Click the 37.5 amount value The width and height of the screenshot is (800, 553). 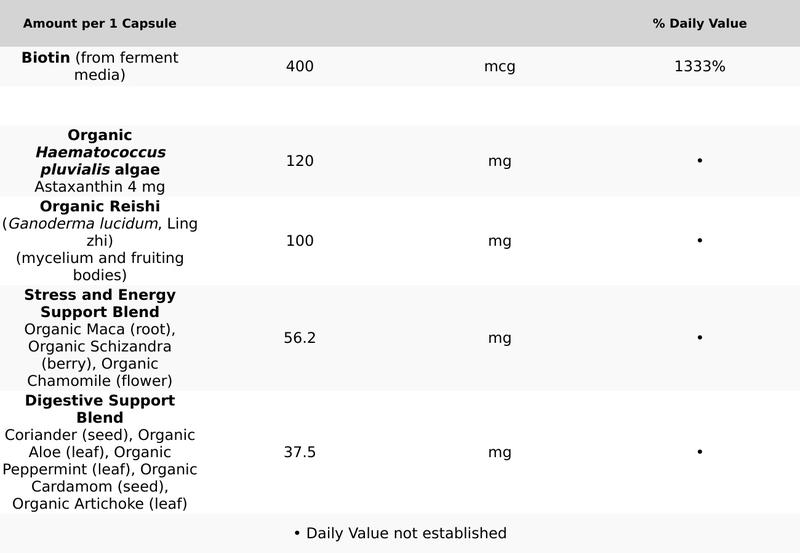point(299,452)
